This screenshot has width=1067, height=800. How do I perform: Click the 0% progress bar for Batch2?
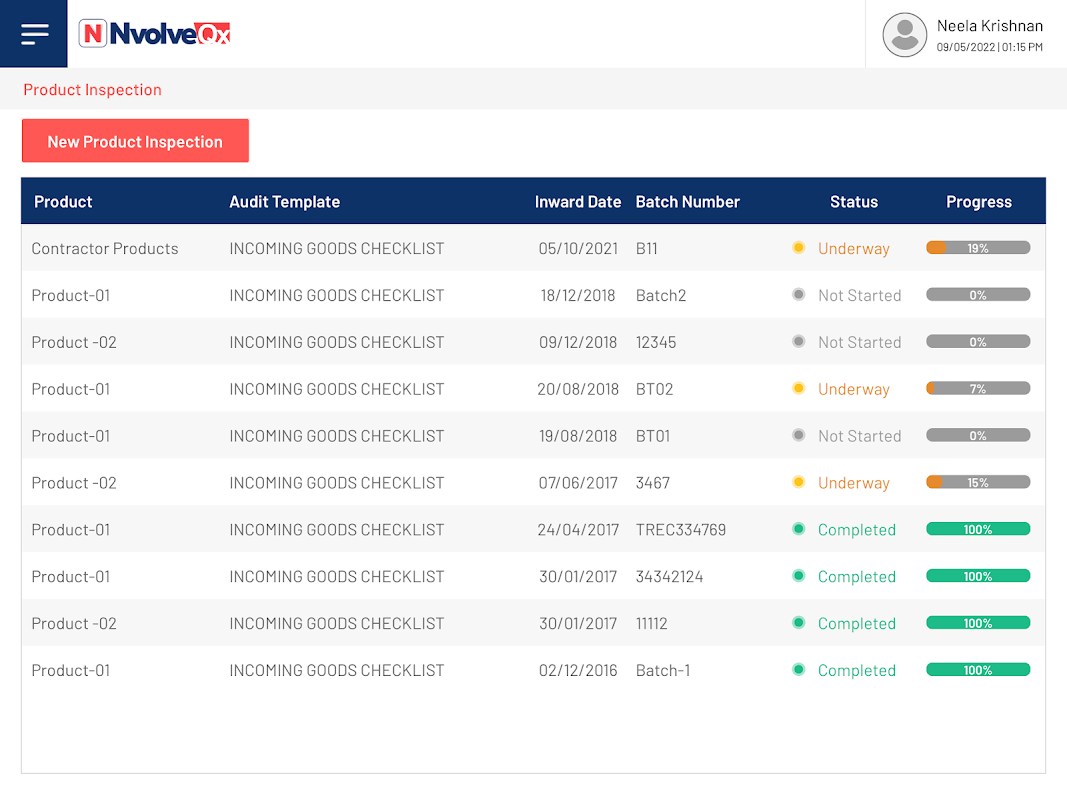click(x=978, y=295)
